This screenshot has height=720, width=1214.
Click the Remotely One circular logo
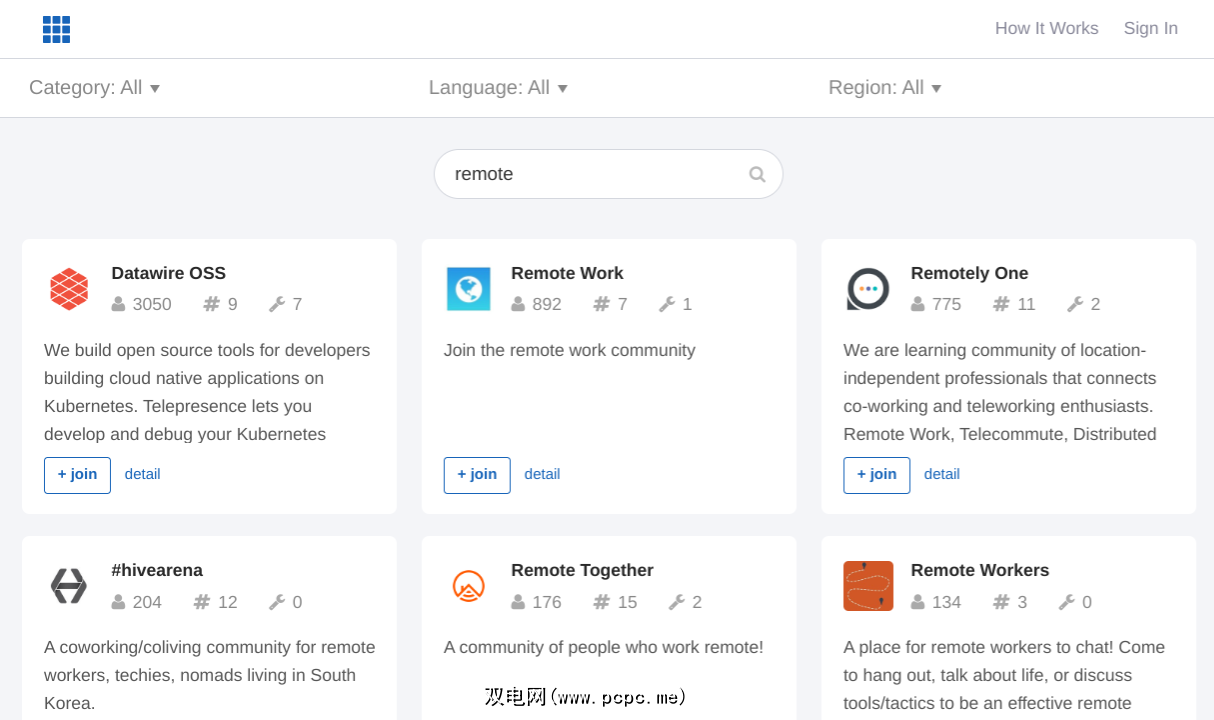pos(868,289)
